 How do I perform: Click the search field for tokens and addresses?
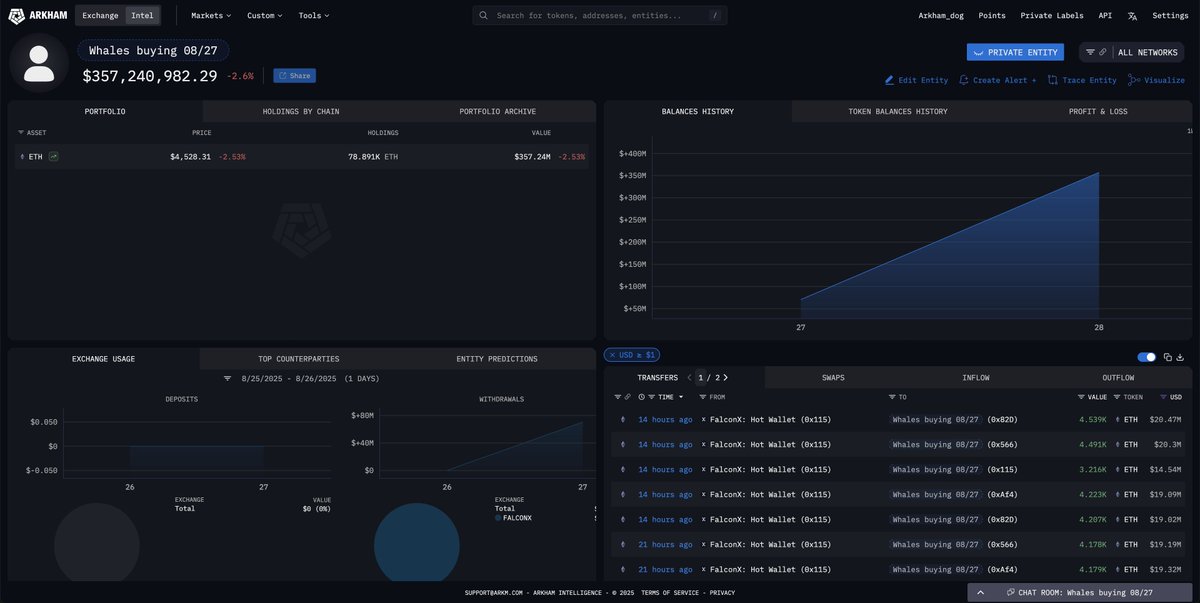[x=600, y=16]
